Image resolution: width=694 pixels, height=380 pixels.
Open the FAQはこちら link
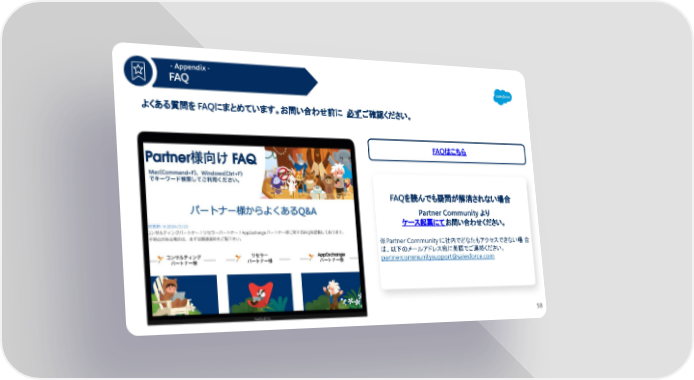[x=449, y=152]
